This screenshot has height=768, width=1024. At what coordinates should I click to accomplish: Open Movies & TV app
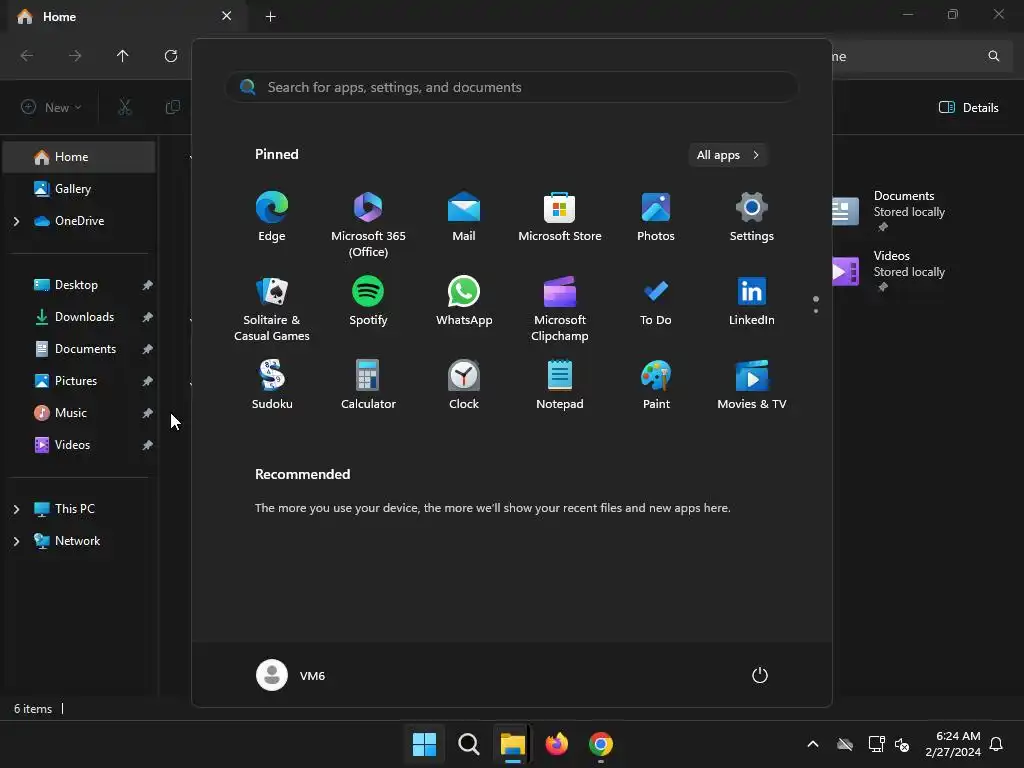752,385
